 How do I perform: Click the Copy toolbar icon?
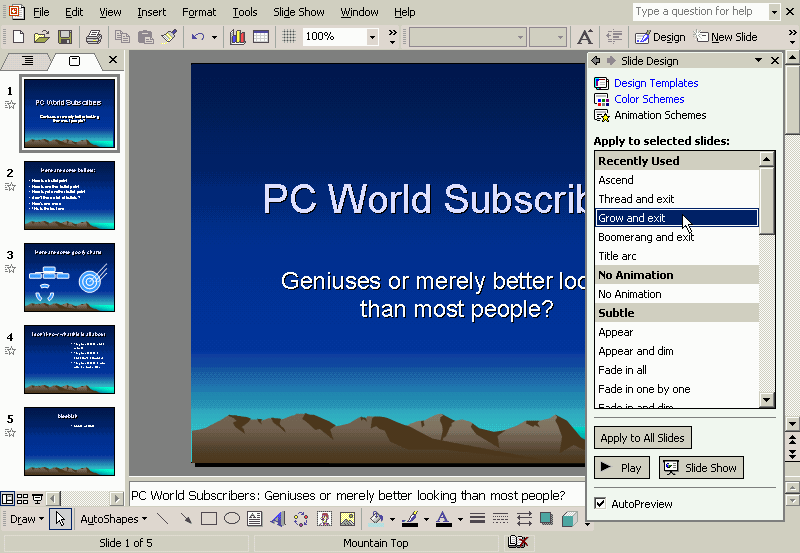[x=122, y=37]
